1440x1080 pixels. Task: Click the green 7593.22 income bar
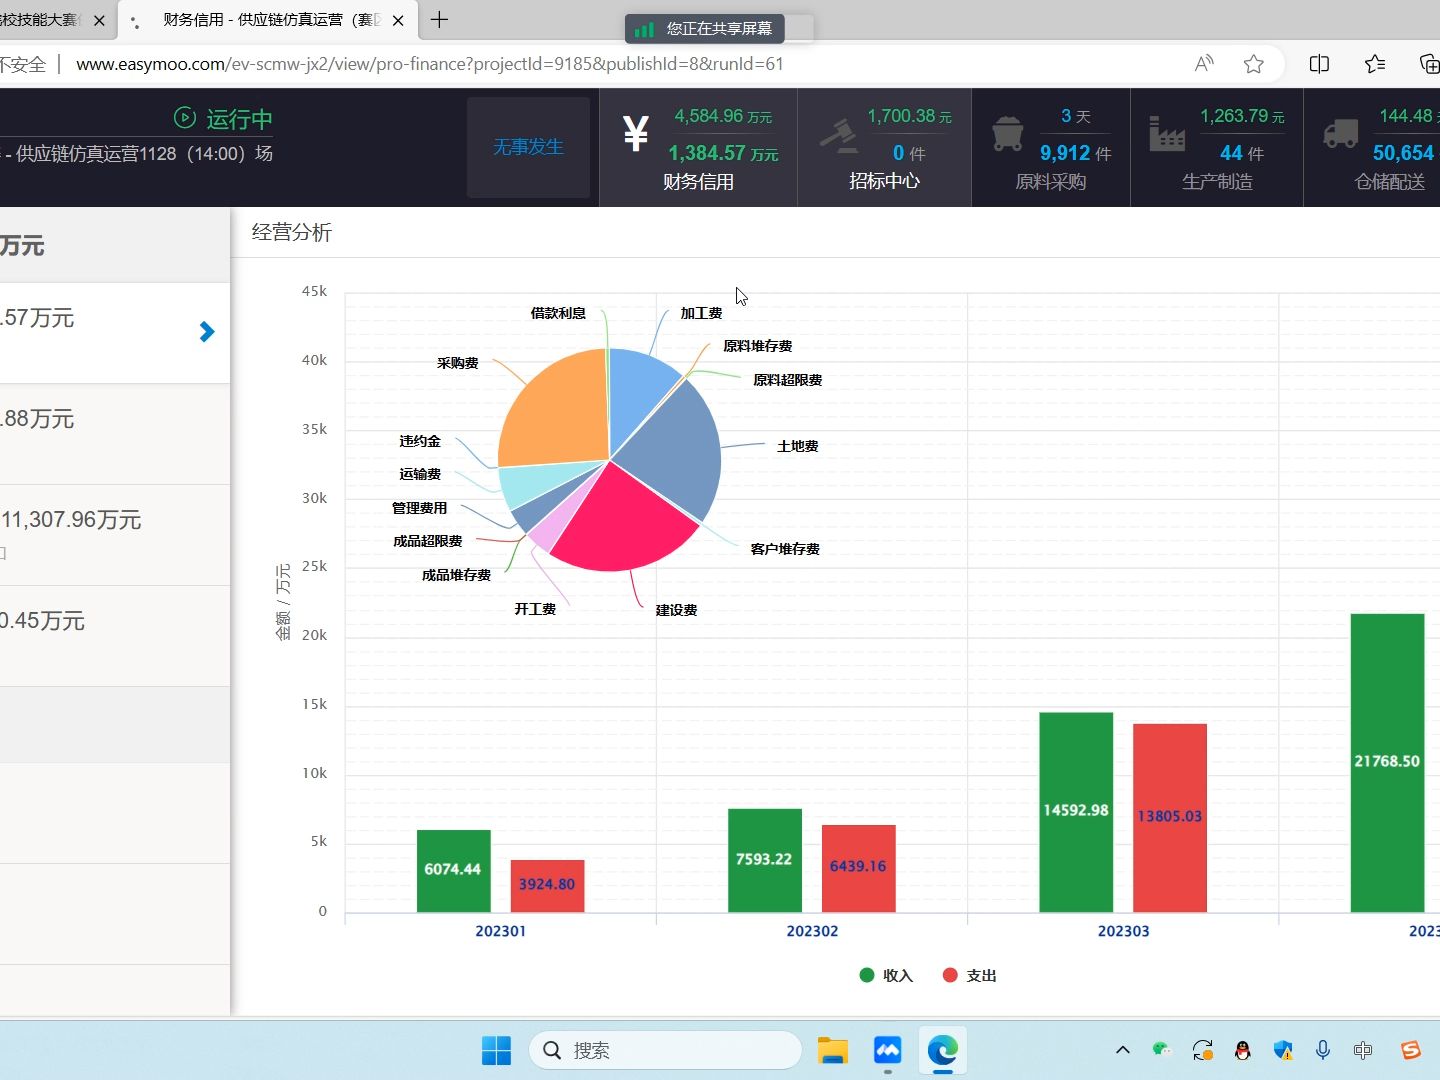pos(765,860)
